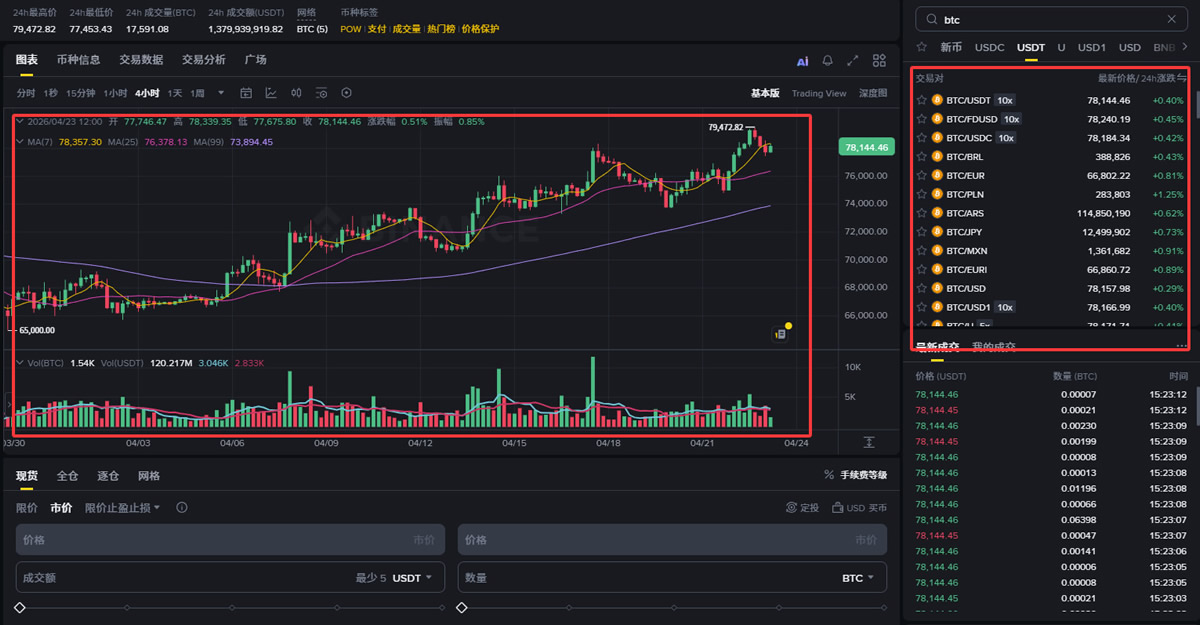The height and width of the screenshot is (625, 1200).
Task: Favorite the BTC/USDT pair with its star
Action: click(x=922, y=100)
